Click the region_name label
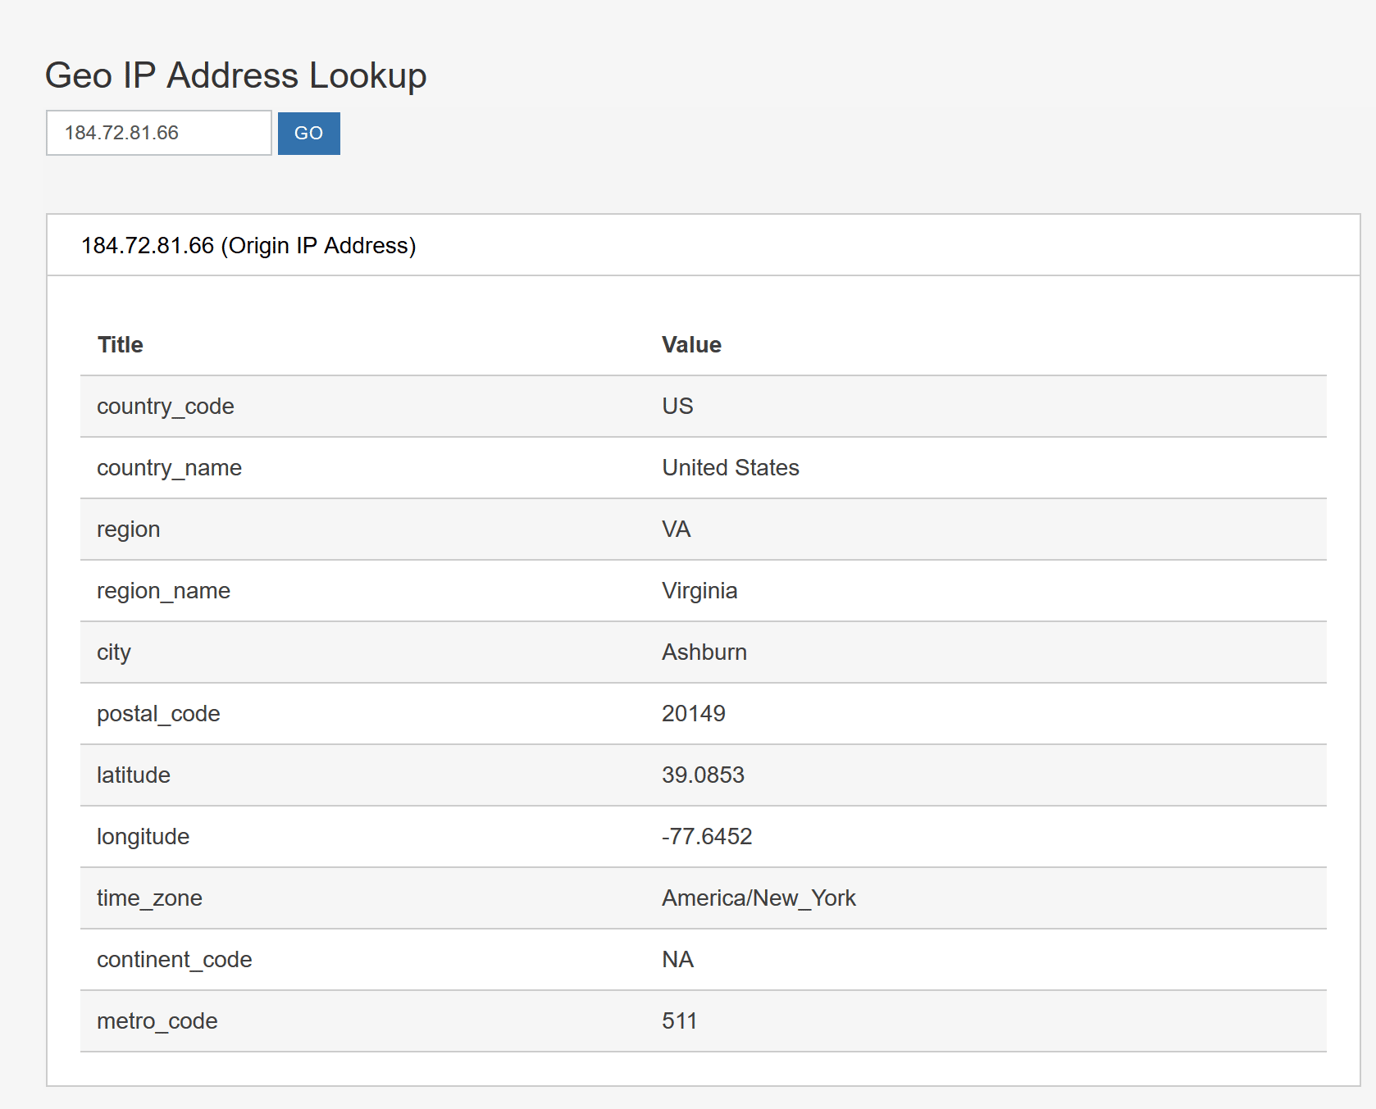Image resolution: width=1376 pixels, height=1109 pixels. [x=163, y=590]
